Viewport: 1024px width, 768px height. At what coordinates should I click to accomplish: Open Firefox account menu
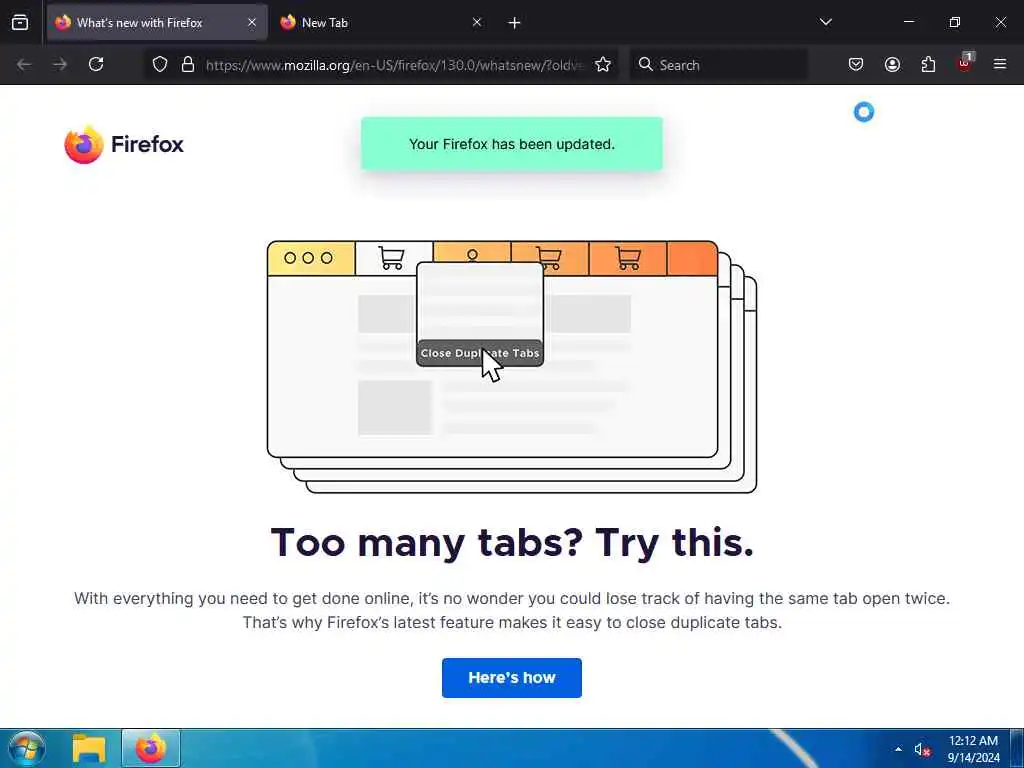892,64
